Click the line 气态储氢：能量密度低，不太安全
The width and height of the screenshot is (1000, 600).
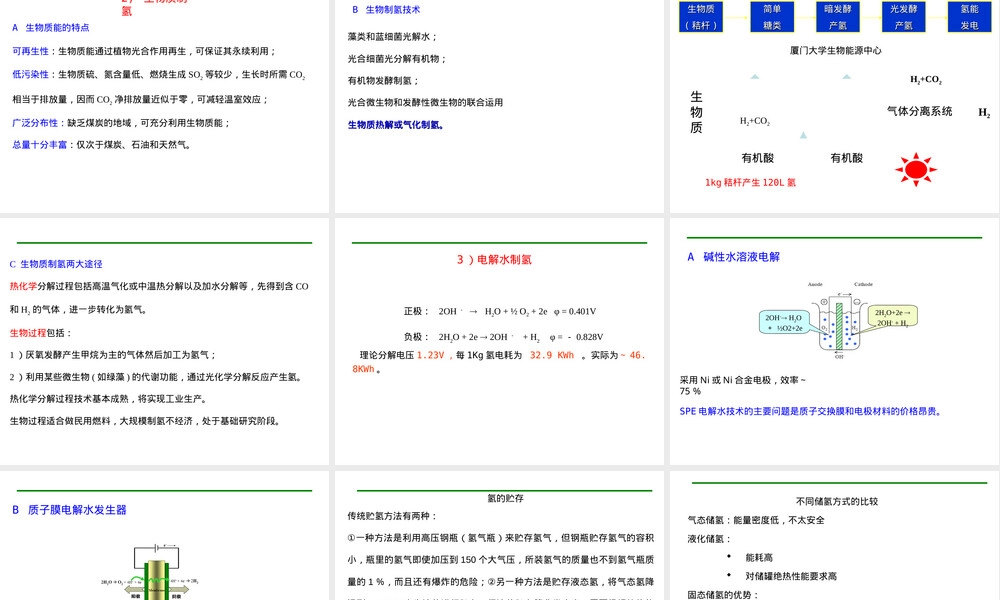pos(756,520)
